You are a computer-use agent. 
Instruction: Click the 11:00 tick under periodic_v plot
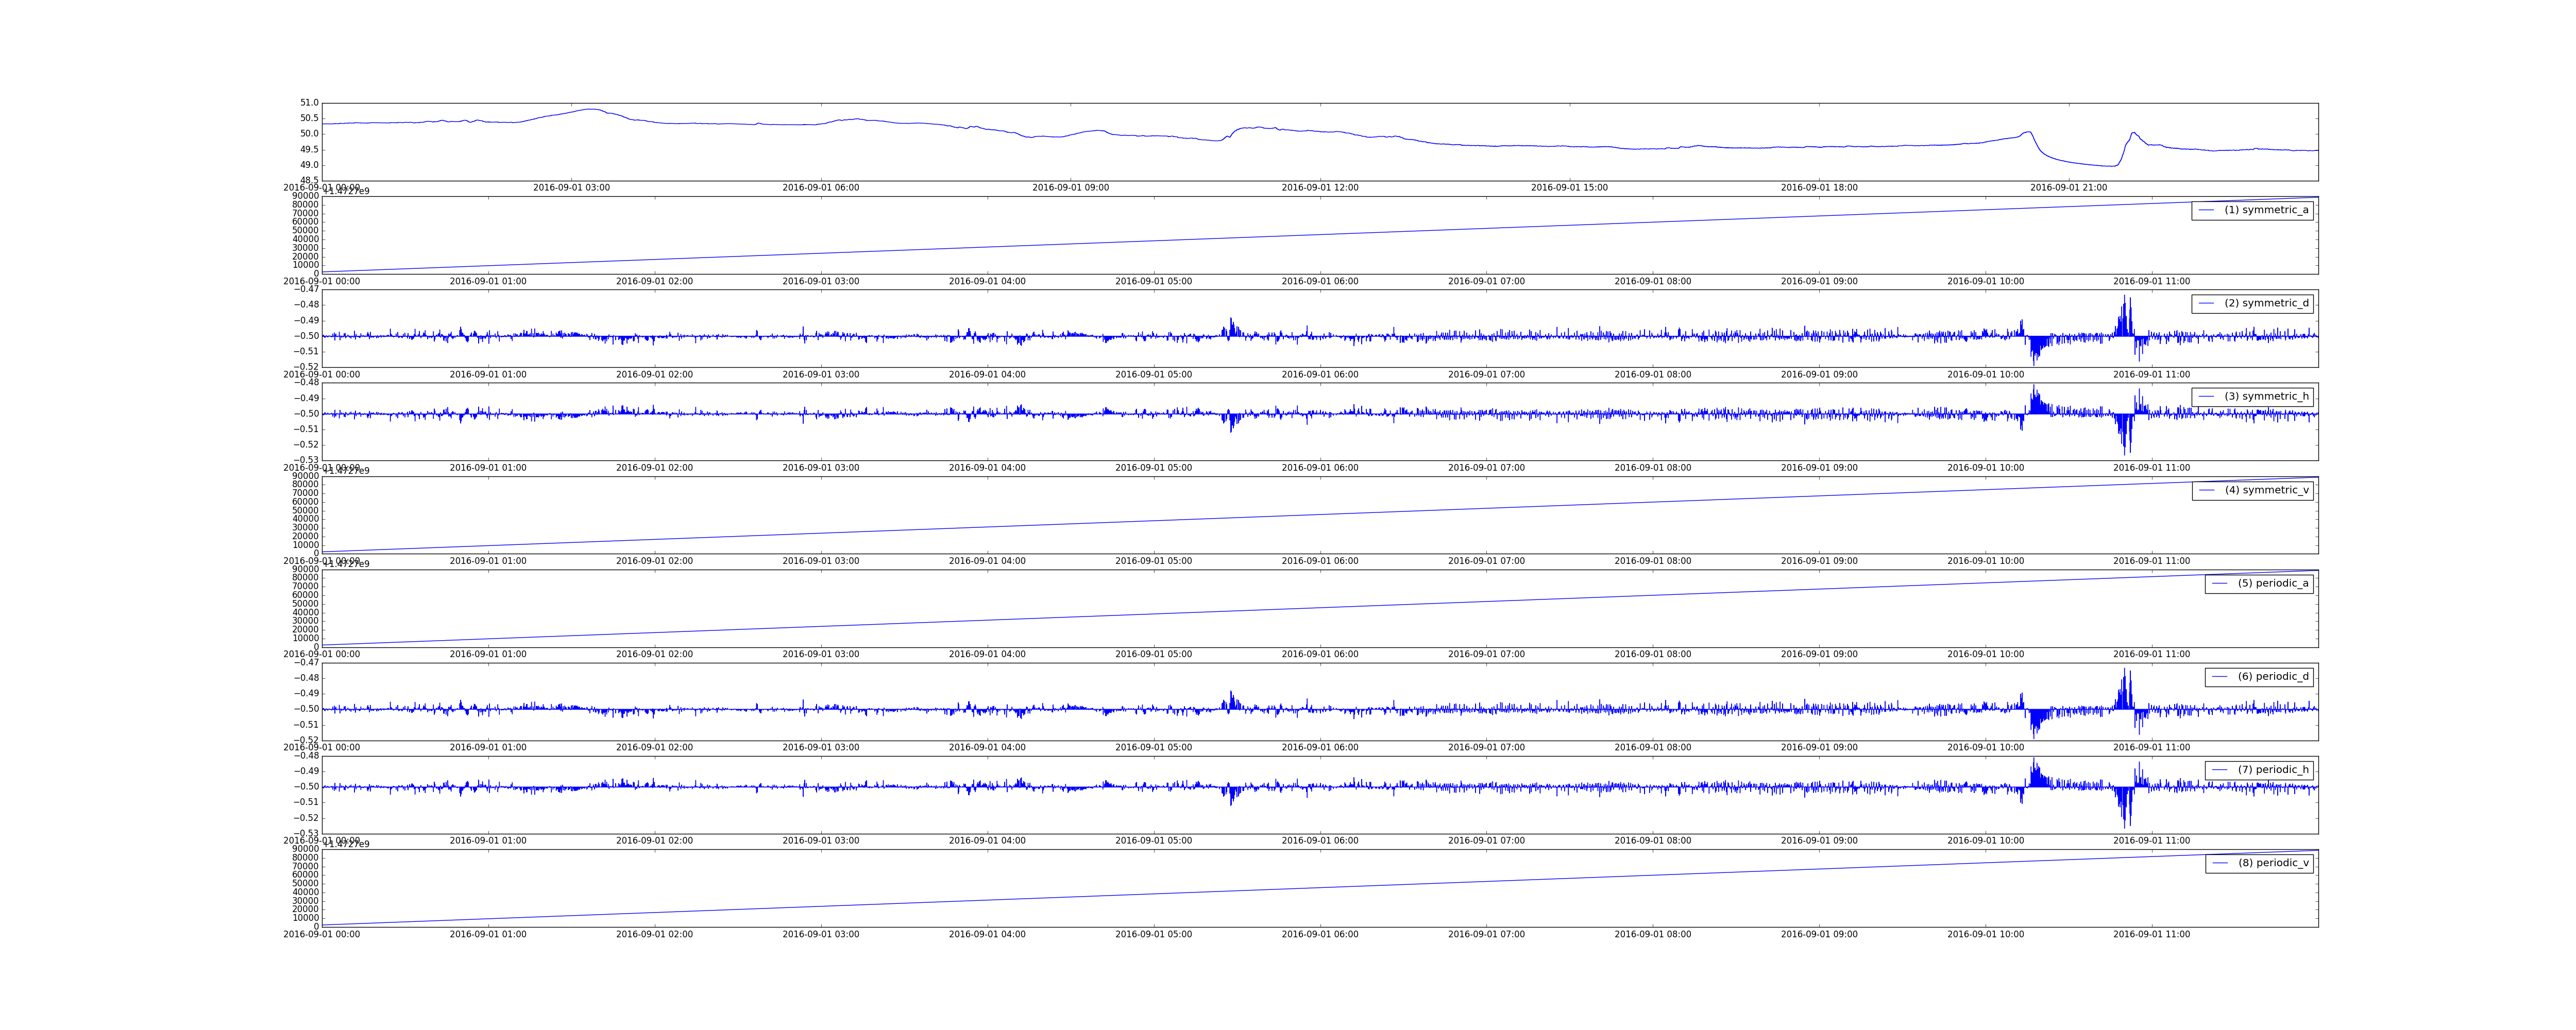(2151, 935)
